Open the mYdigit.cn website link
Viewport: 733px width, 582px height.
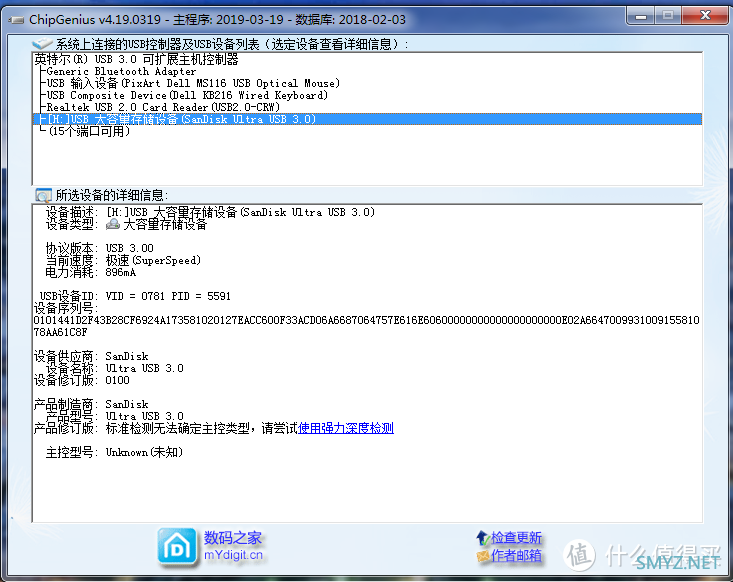click(x=233, y=555)
